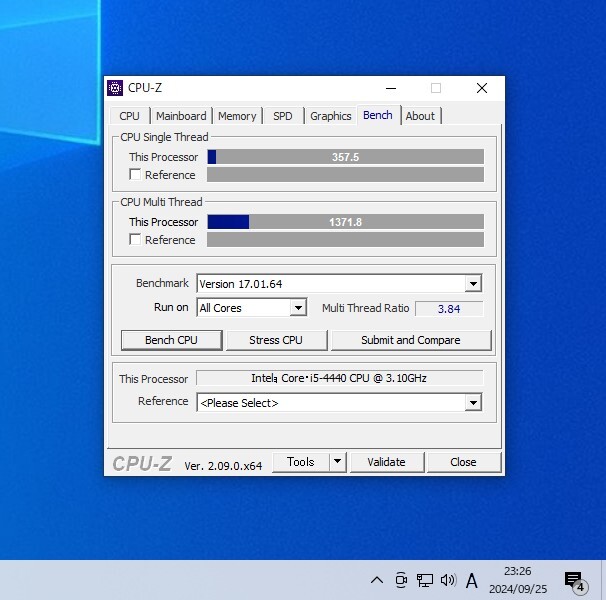Screen dimensions: 606x600
Task: Switch to the CPU tab
Action: [x=129, y=116]
